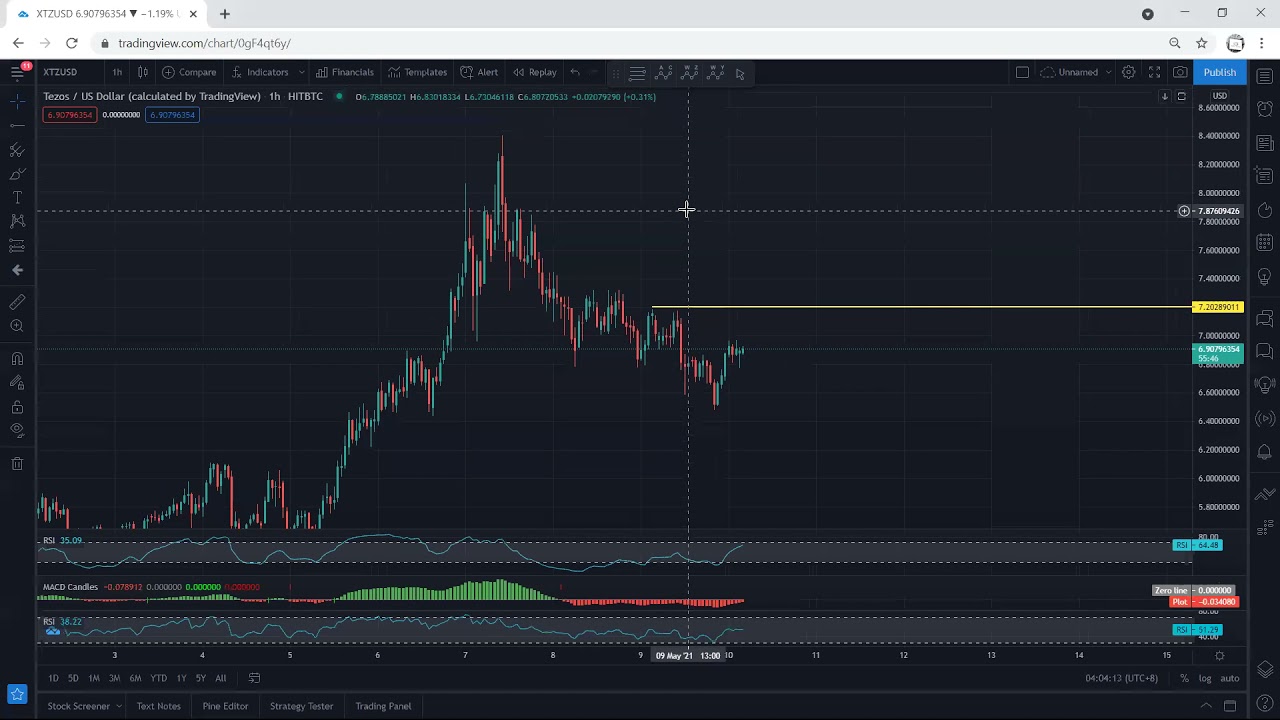The height and width of the screenshot is (720, 1280).
Task: Select the YTD date range
Action: tap(158, 678)
